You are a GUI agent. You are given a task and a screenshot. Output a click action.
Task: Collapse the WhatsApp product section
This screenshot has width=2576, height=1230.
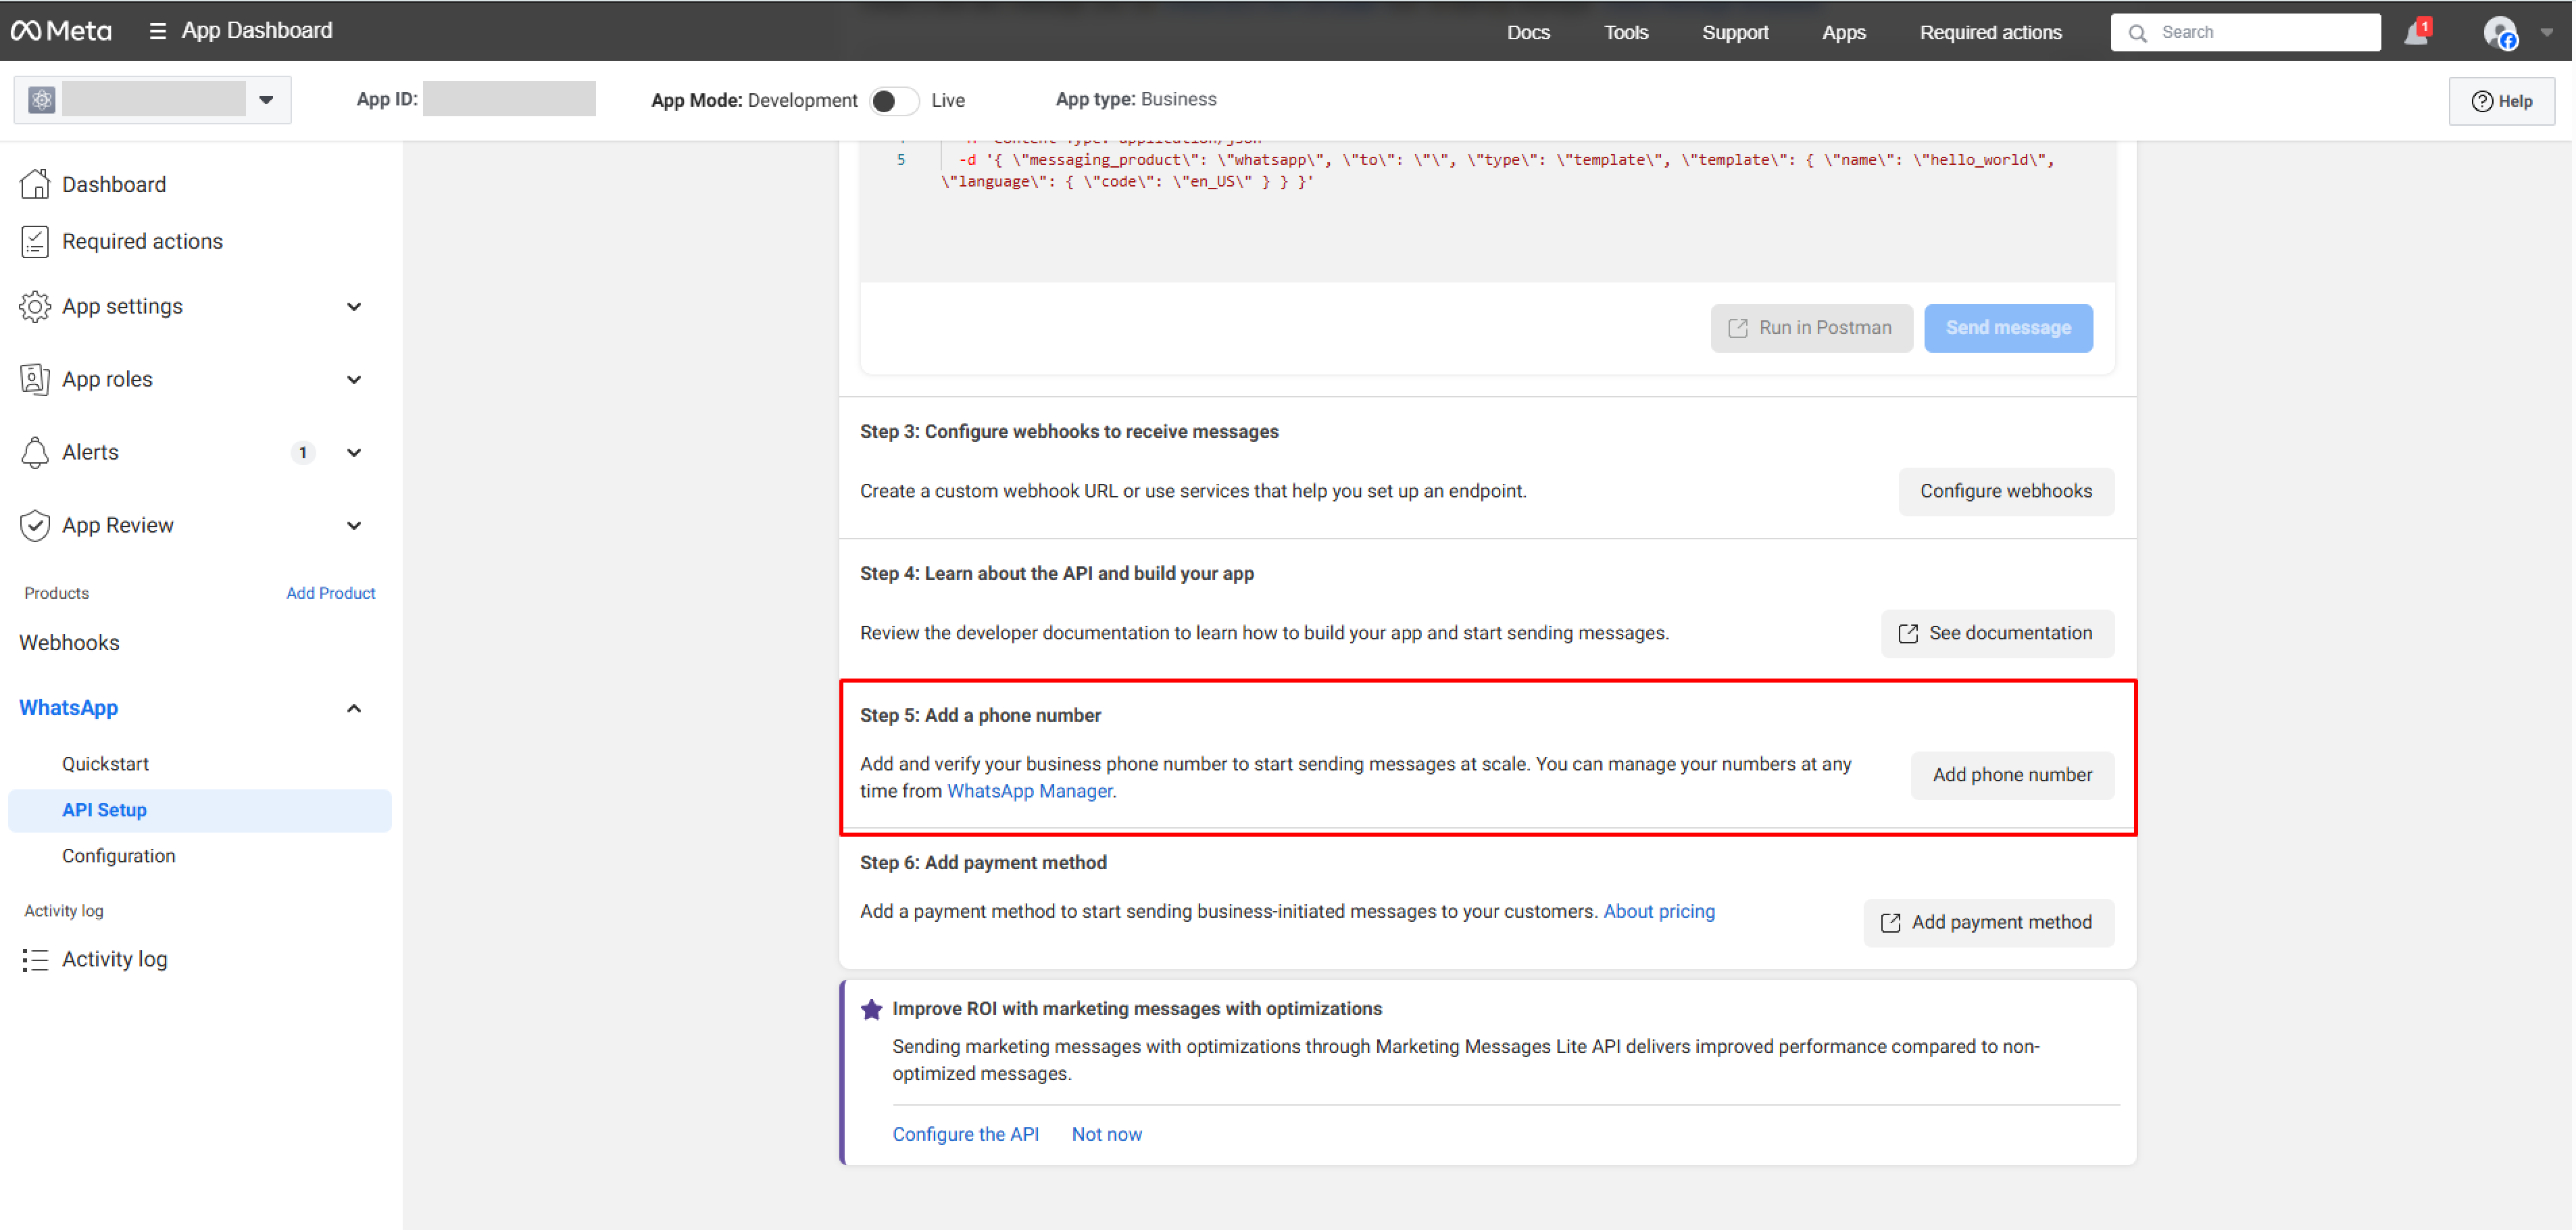click(x=354, y=707)
